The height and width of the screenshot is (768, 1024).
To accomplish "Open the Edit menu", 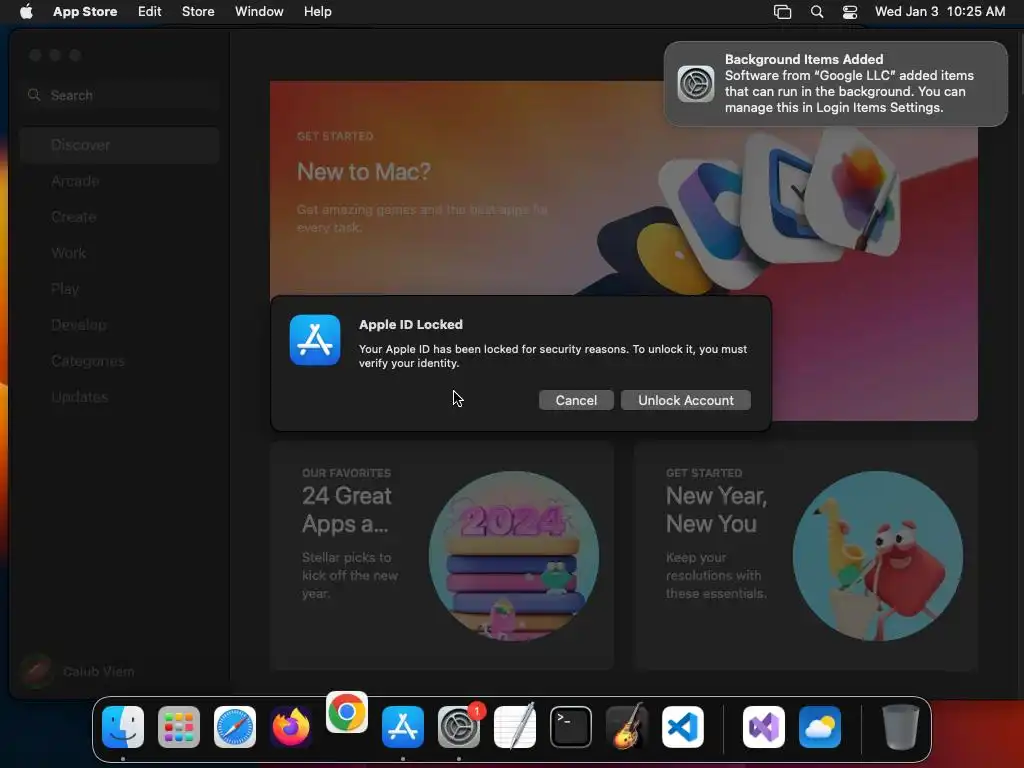I will click(150, 12).
